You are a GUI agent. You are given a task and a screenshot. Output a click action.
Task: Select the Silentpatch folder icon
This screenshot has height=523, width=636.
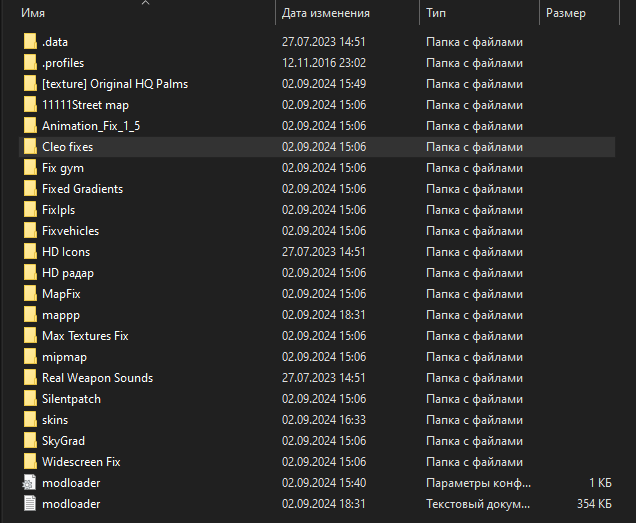(x=30, y=399)
